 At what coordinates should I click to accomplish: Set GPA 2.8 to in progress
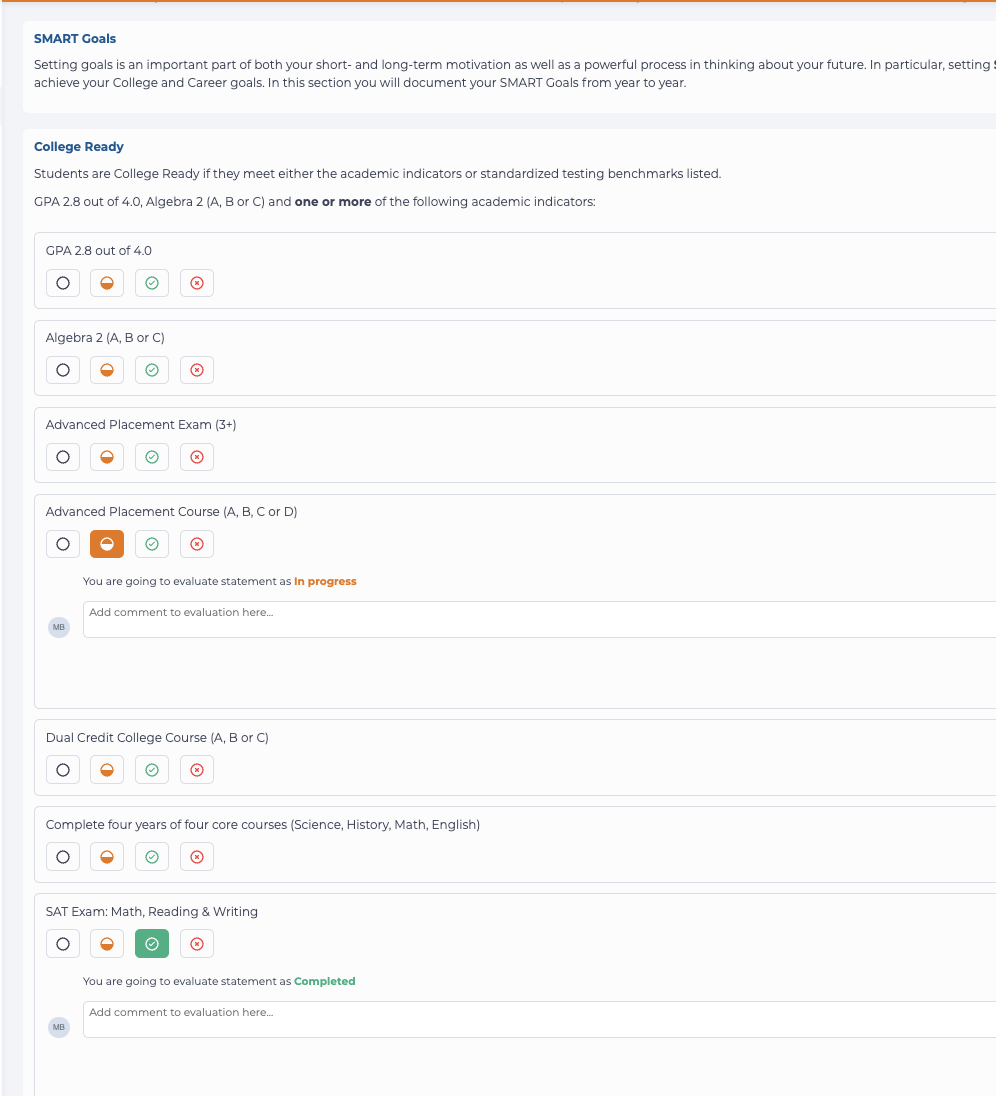[x=107, y=283]
